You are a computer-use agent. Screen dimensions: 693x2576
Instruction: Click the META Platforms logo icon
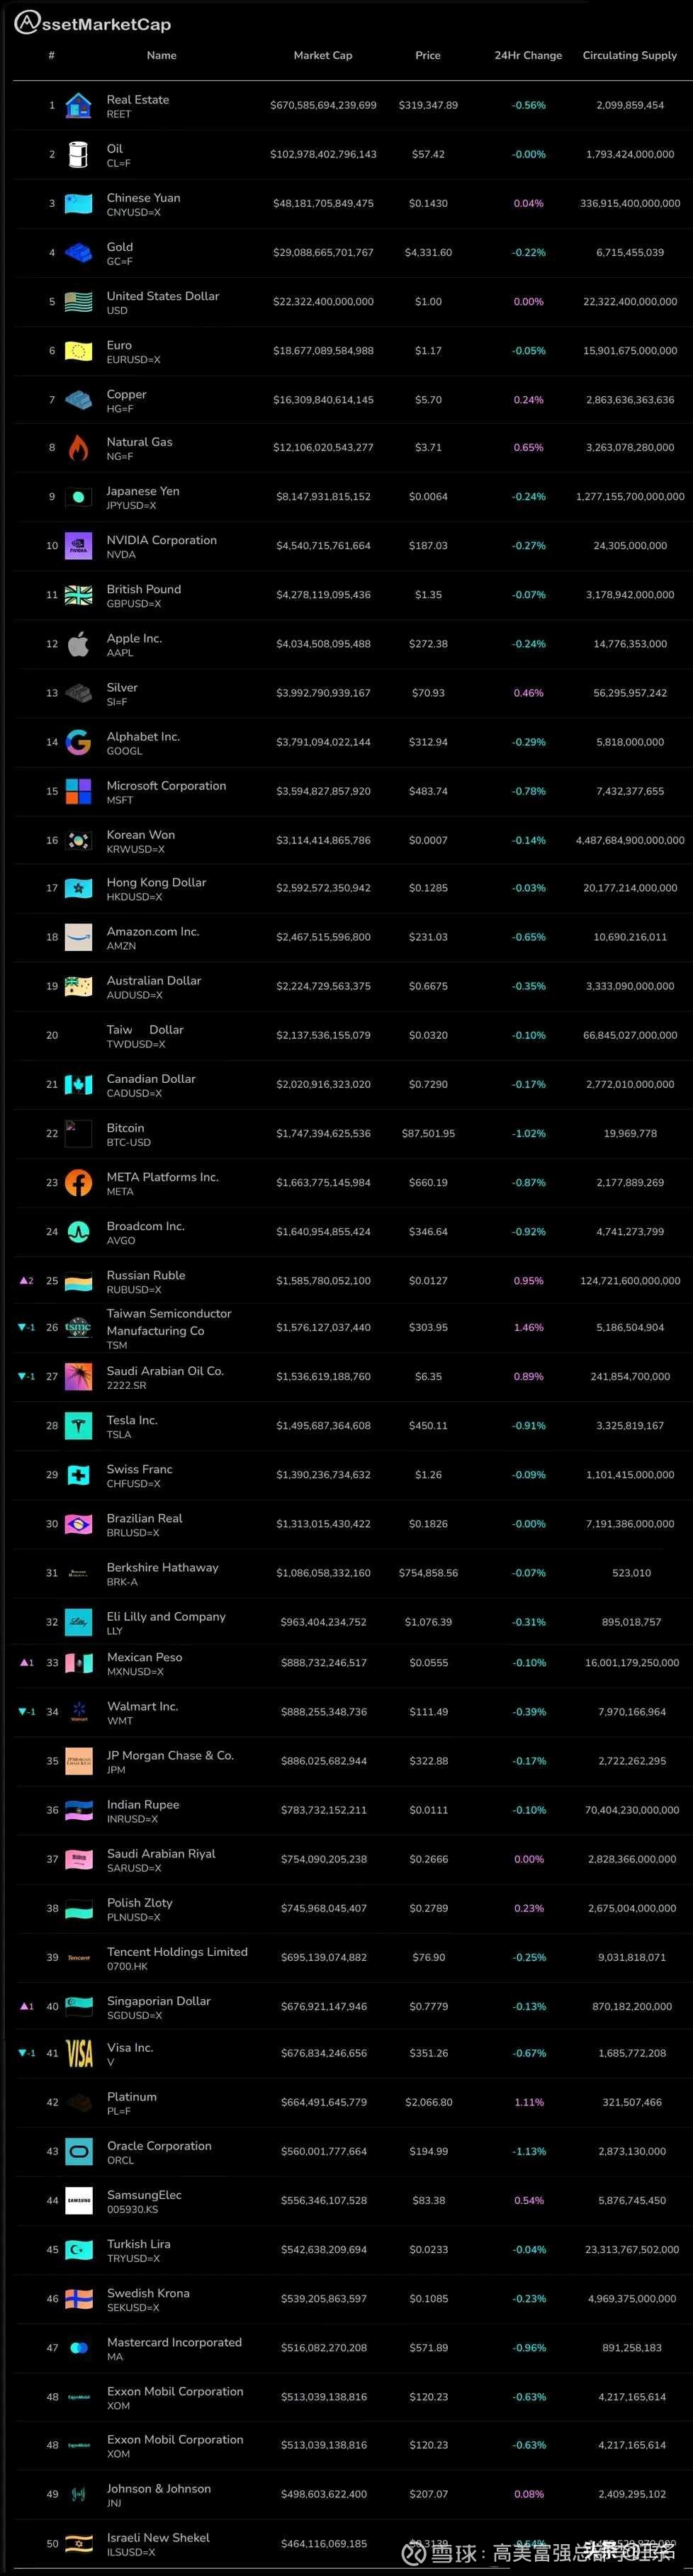[x=78, y=1183]
